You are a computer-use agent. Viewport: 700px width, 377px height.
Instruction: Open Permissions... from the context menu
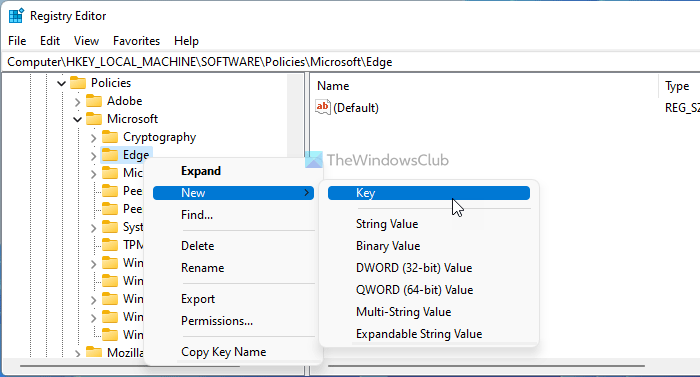[x=233, y=321]
